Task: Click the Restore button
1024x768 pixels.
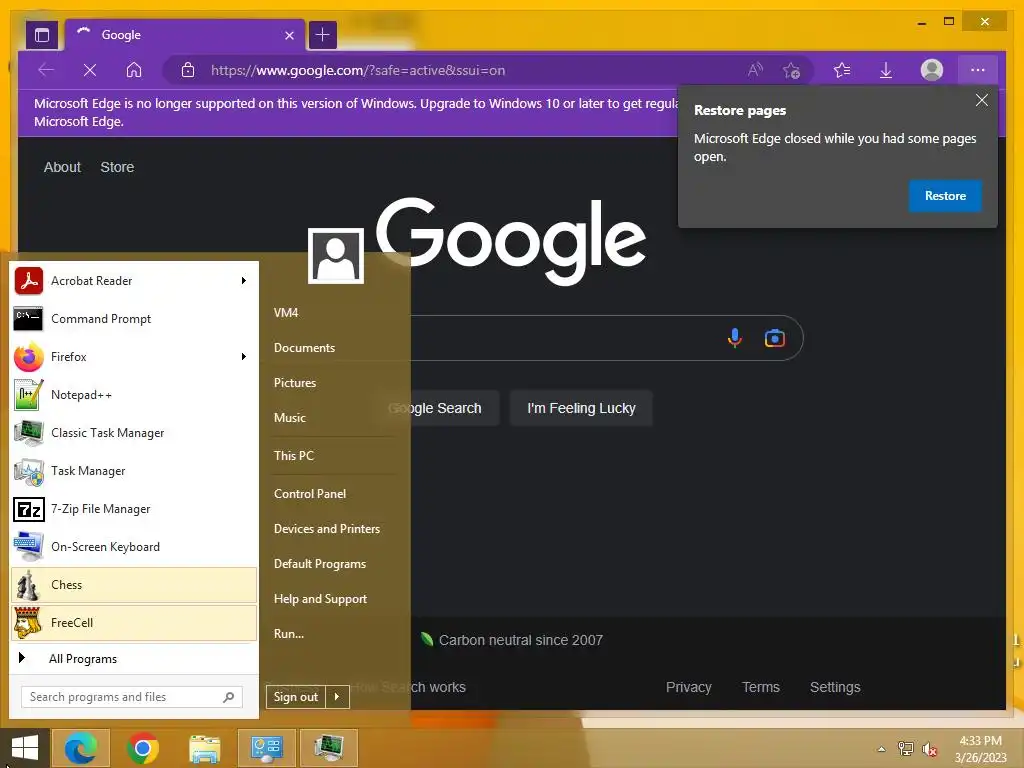Action: tap(945, 196)
